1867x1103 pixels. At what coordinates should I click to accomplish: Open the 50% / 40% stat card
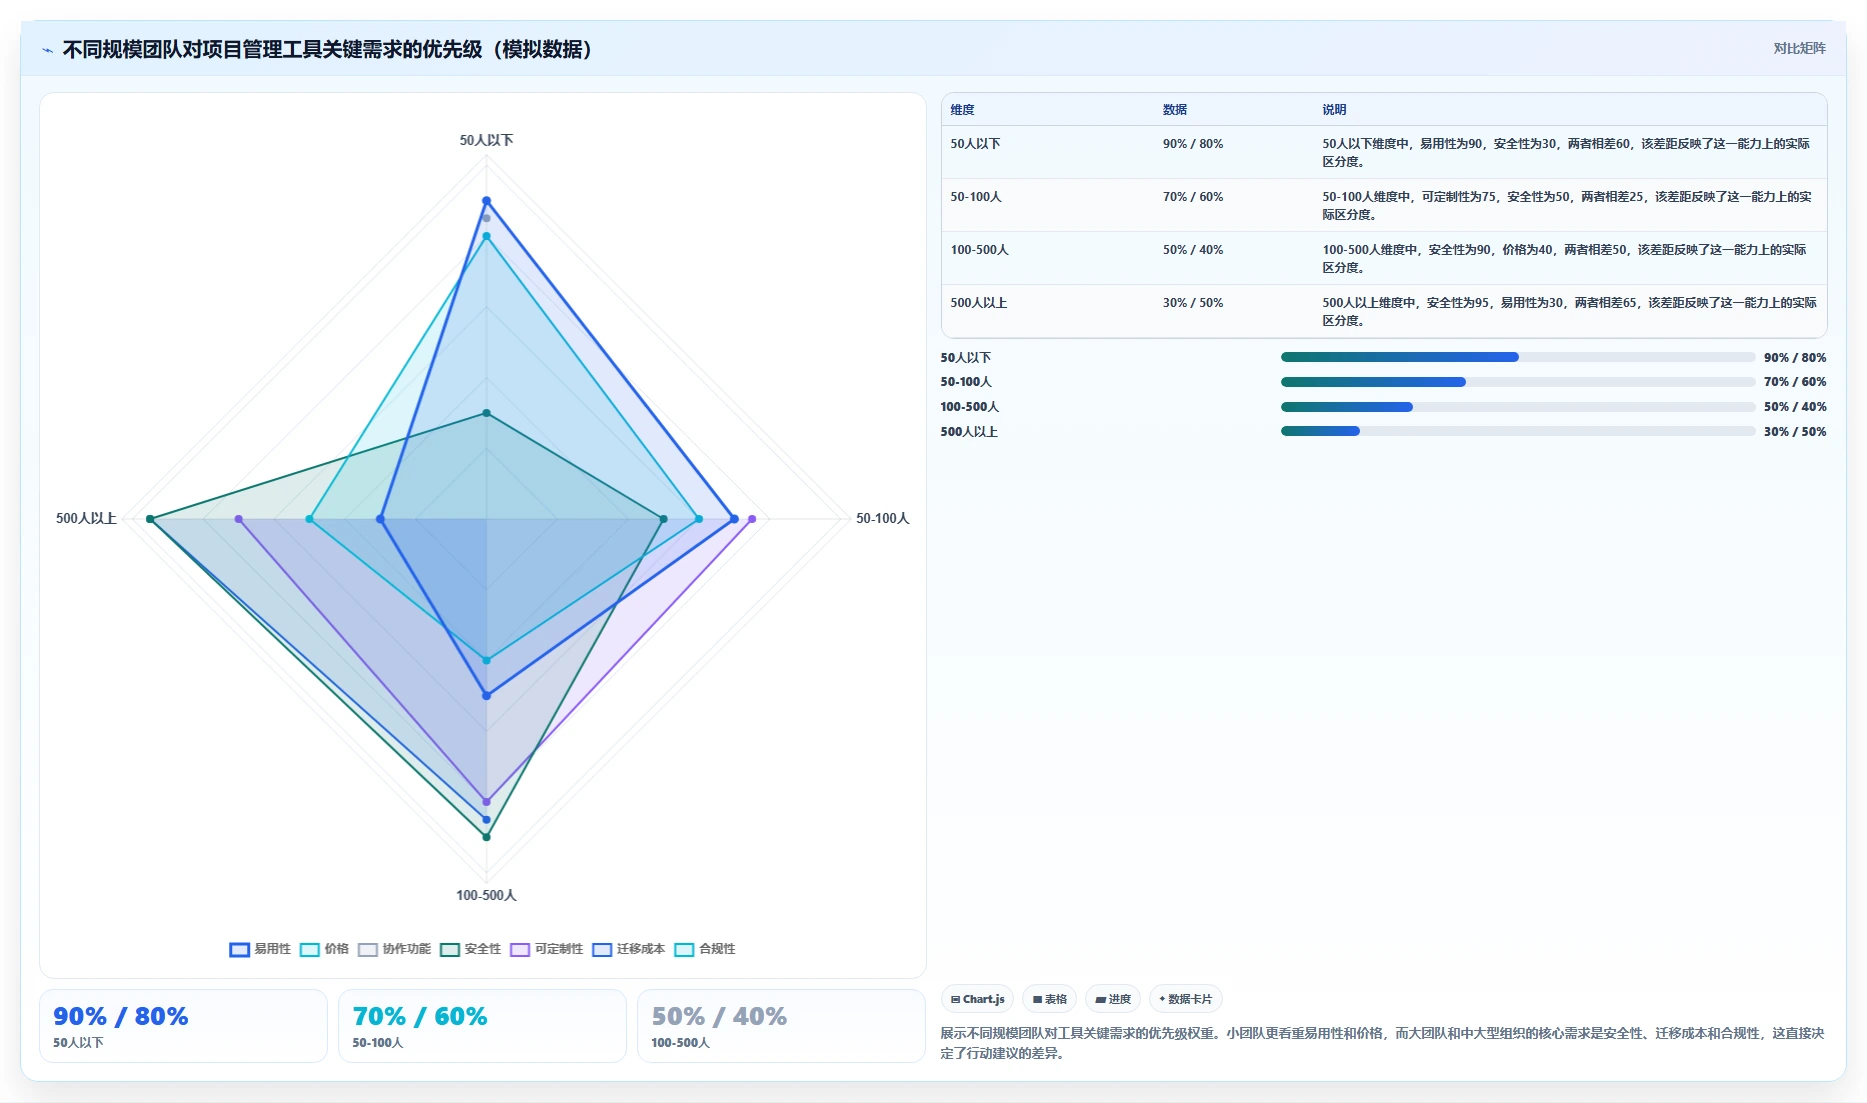tap(781, 1026)
